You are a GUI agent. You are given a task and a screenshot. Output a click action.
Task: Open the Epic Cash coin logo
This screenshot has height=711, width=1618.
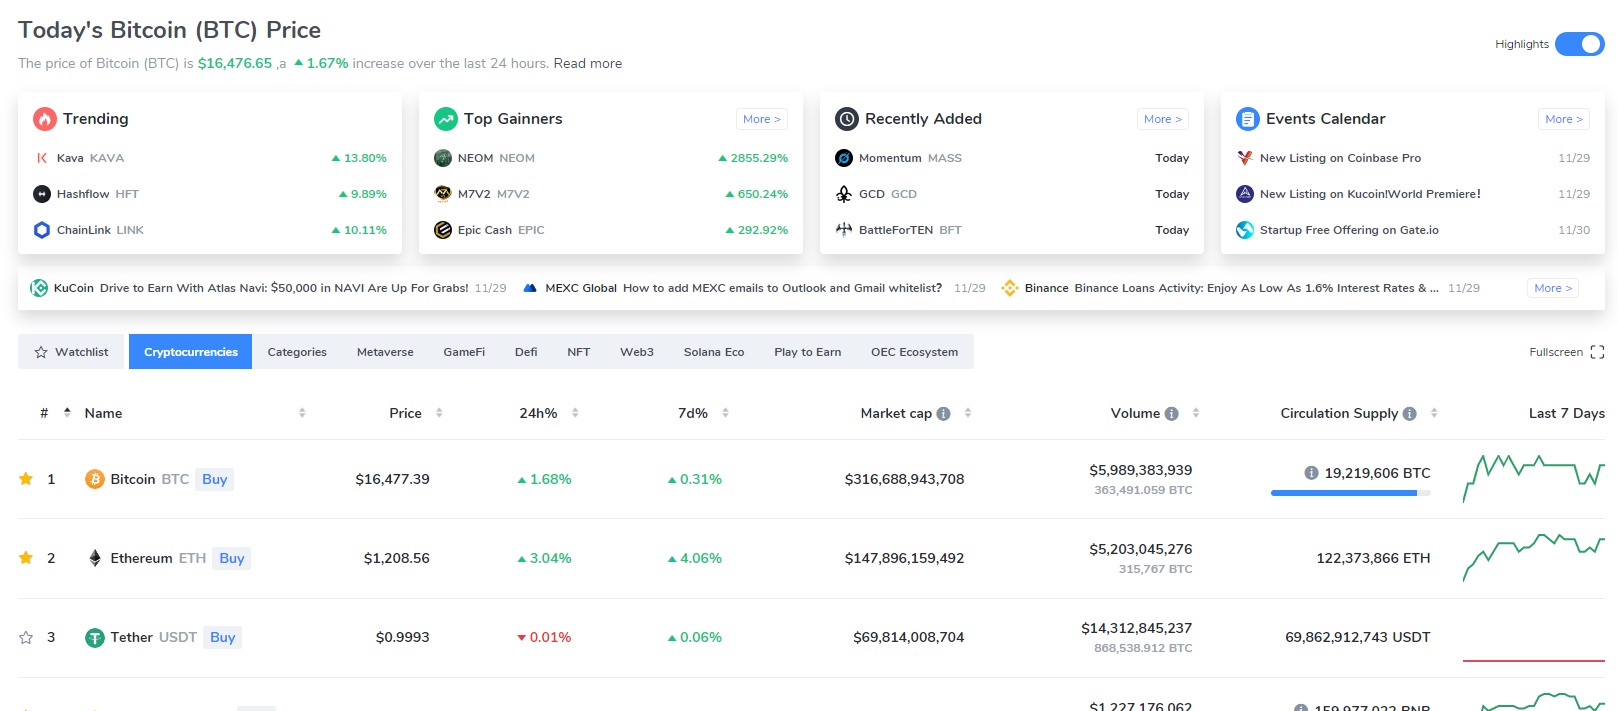(x=443, y=230)
